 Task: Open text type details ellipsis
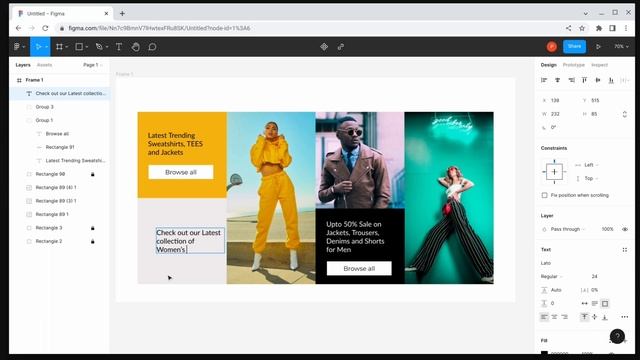click(624, 317)
